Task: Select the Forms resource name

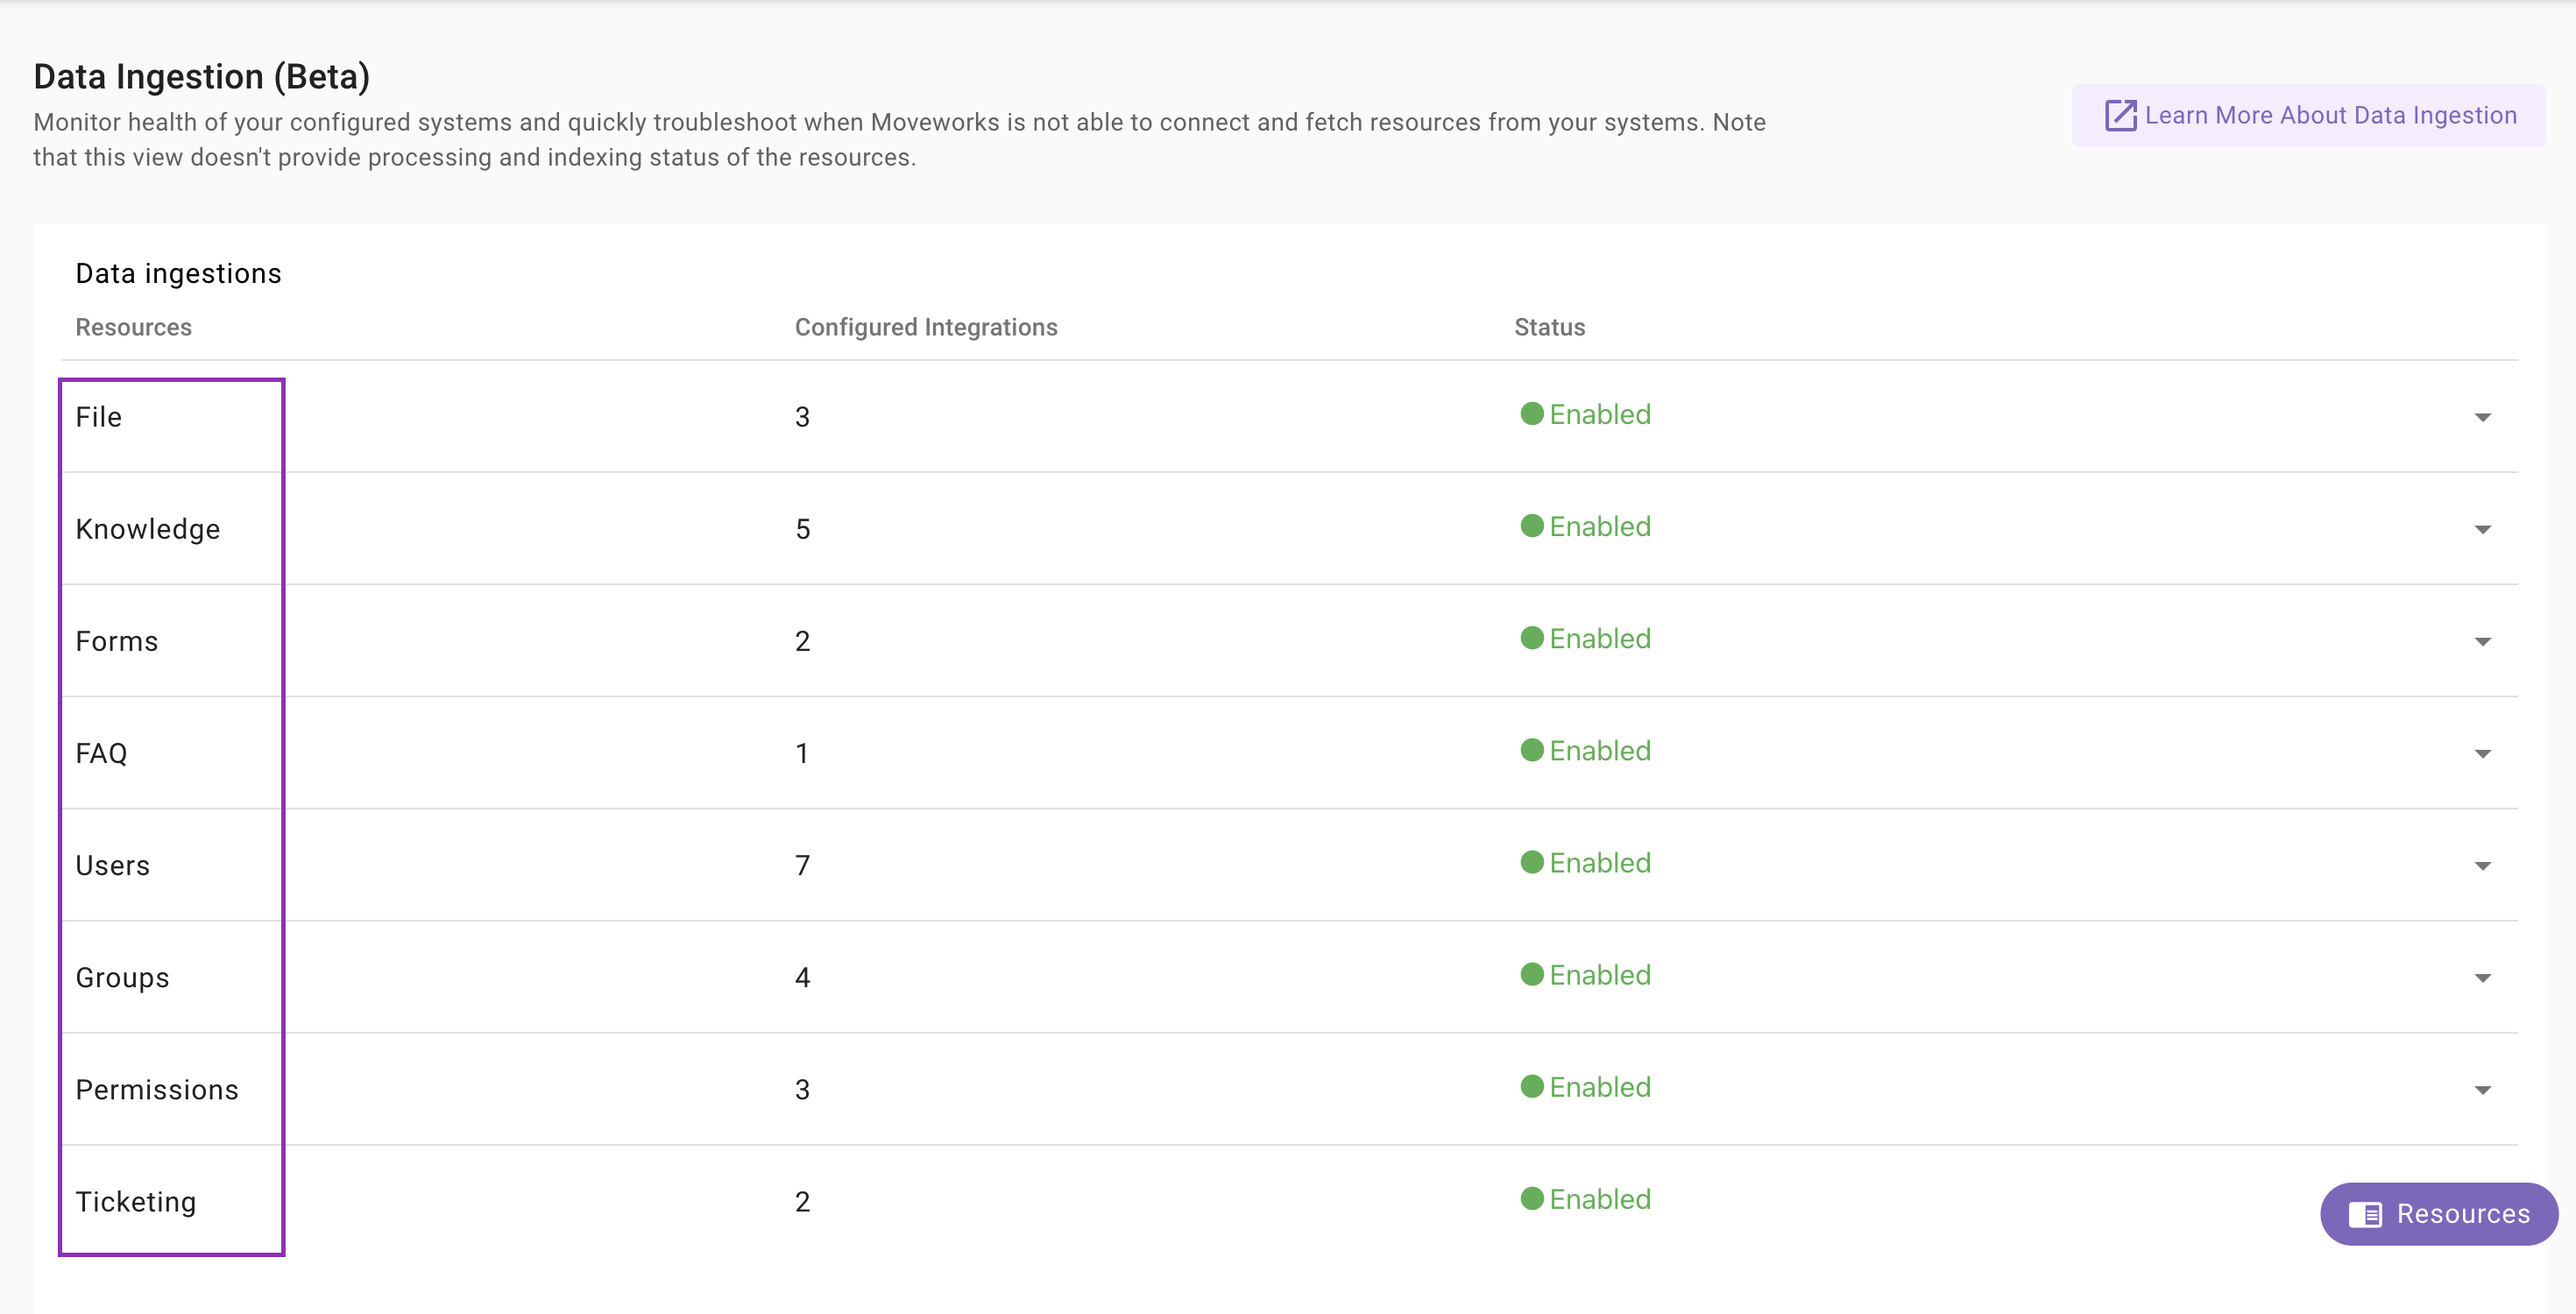Action: pos(117,641)
